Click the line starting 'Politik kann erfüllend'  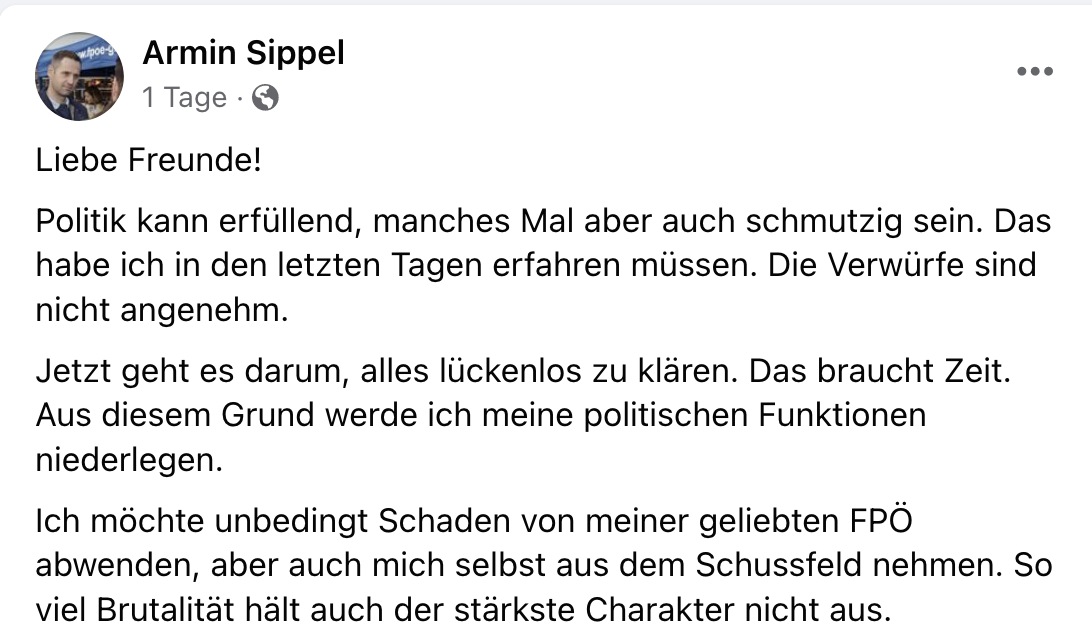543,222
